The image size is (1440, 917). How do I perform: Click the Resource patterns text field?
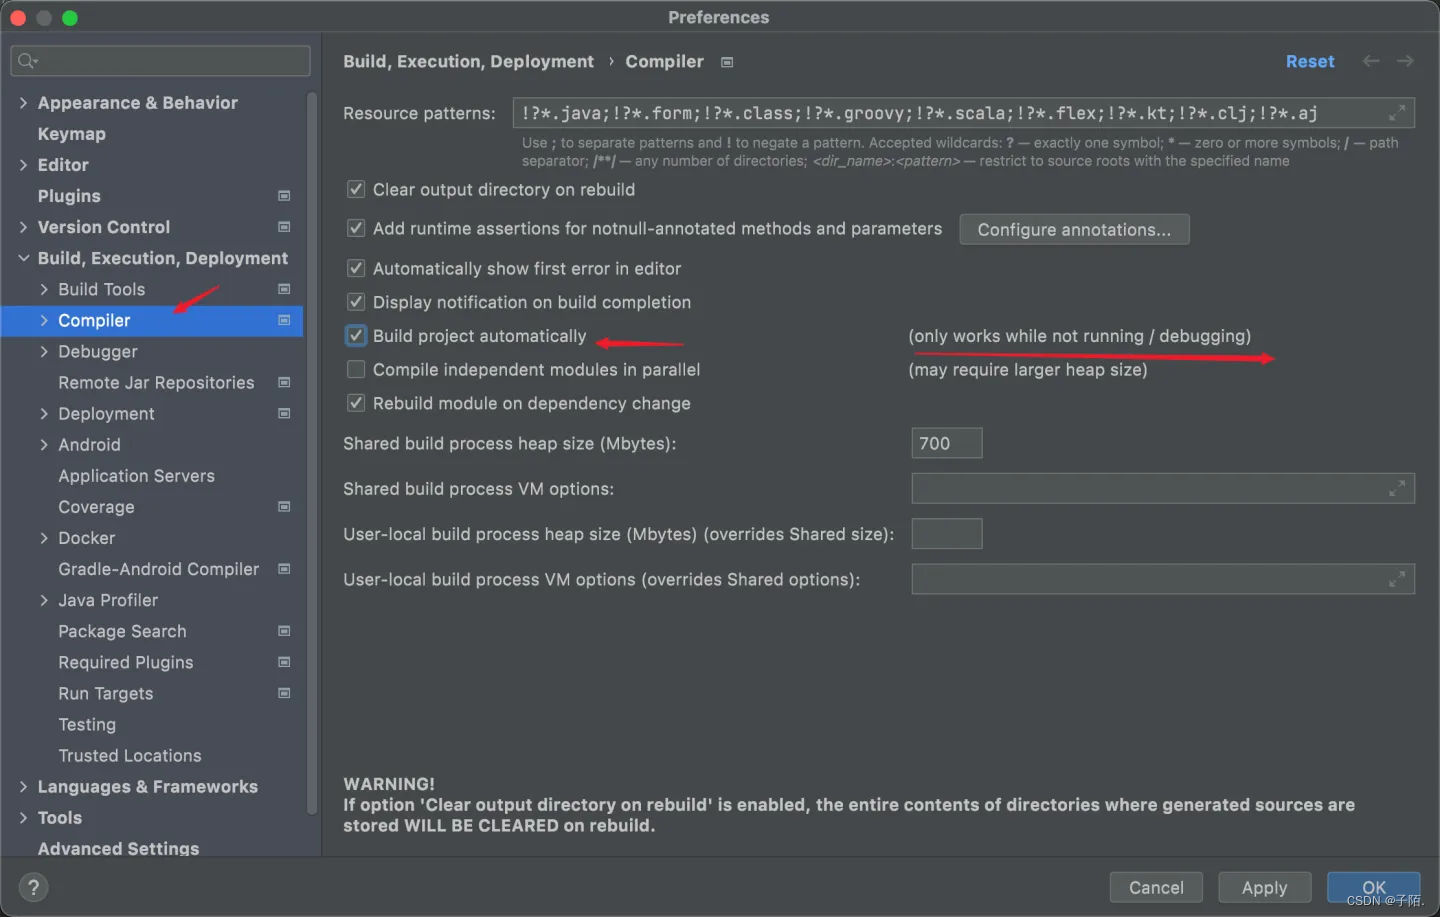point(963,113)
